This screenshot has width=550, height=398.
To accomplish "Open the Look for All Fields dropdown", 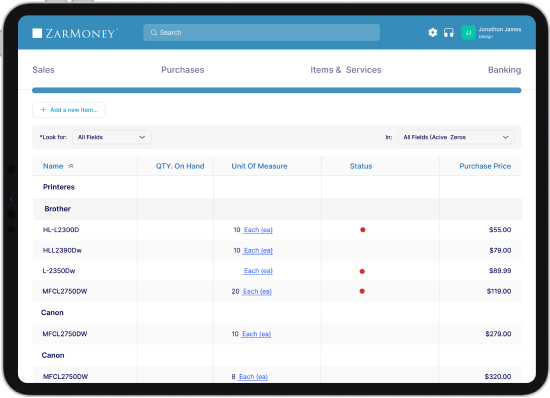I will pyautogui.click(x=112, y=137).
